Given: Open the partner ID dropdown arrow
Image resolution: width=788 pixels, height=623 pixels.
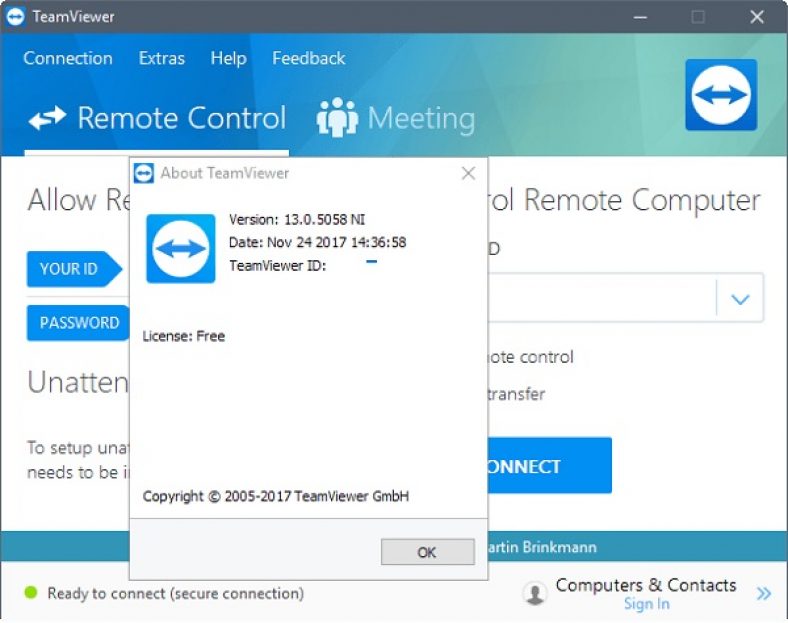Looking at the screenshot, I should [740, 298].
